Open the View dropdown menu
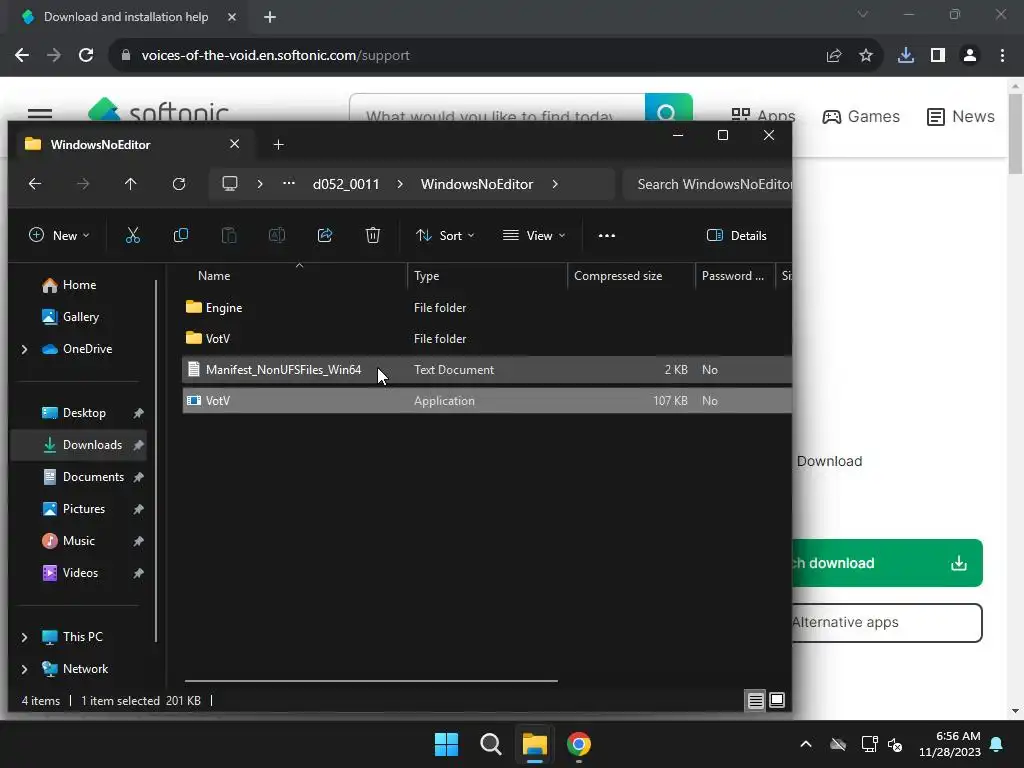This screenshot has width=1024, height=768. [534, 236]
